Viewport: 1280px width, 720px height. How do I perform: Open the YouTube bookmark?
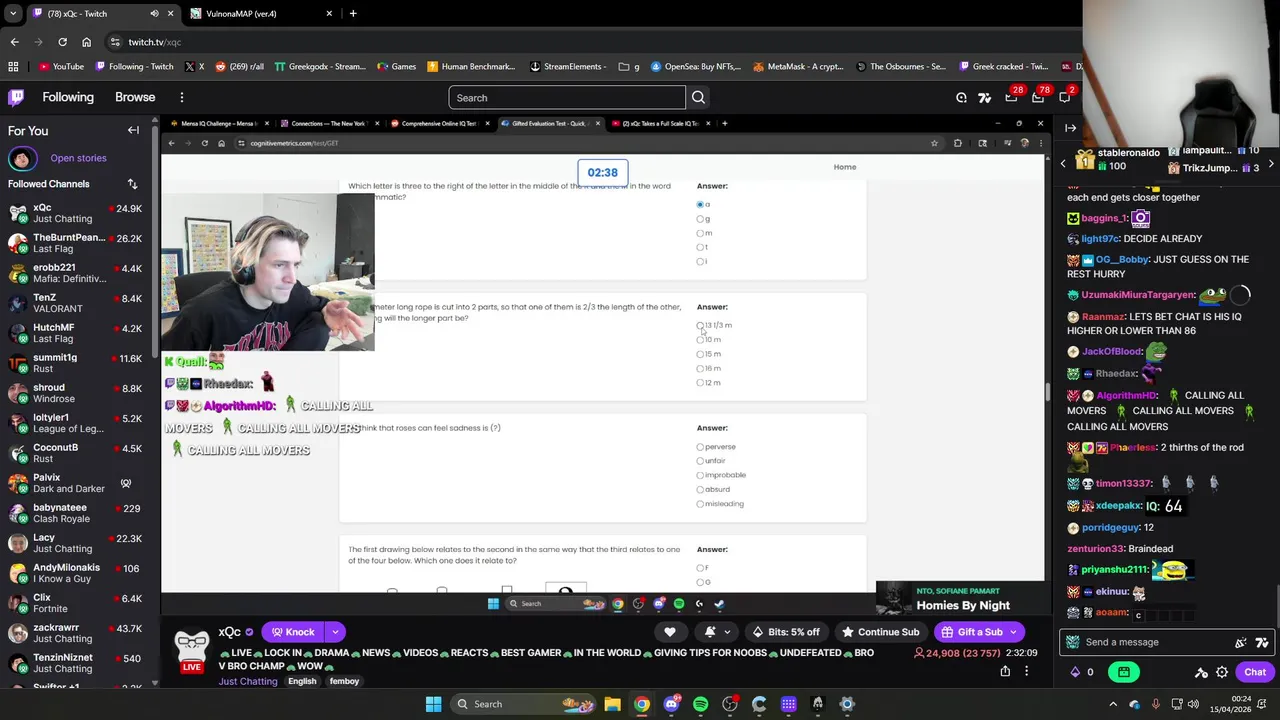coord(61,67)
